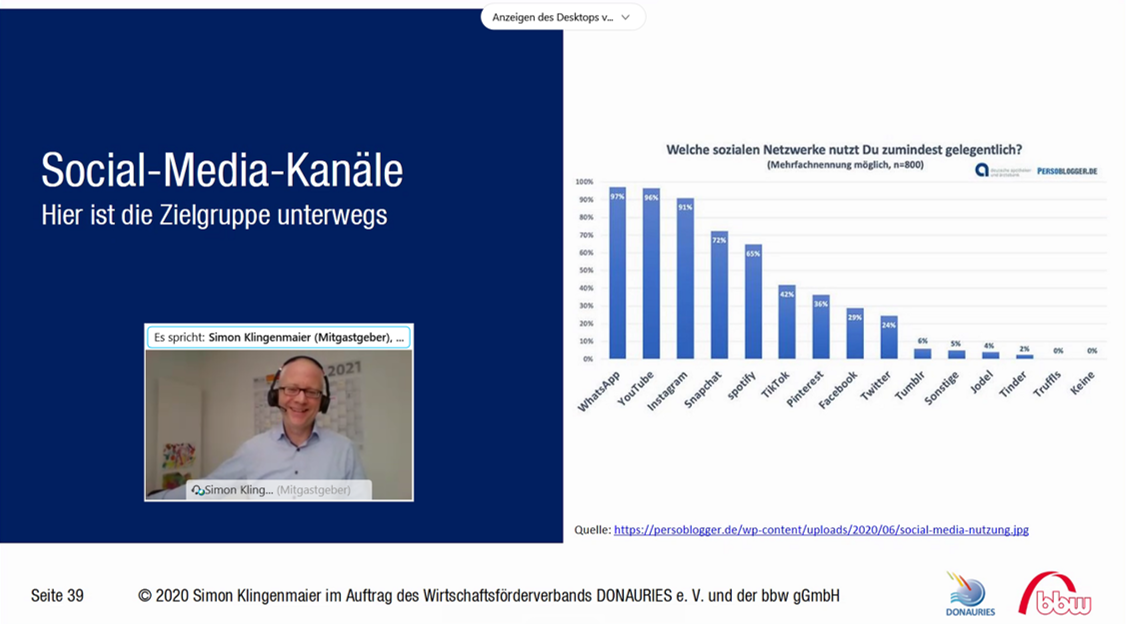This screenshot has width=1126, height=624.
Task: Click the 'Tinder' axis label
Action: coord(1013,385)
